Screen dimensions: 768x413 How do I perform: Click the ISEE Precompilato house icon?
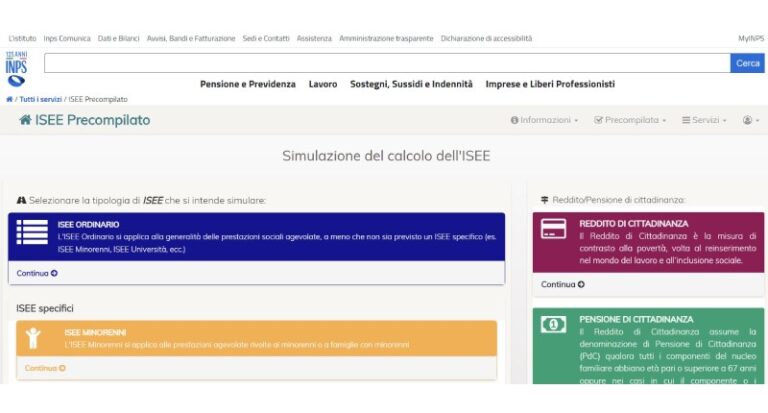coord(25,120)
